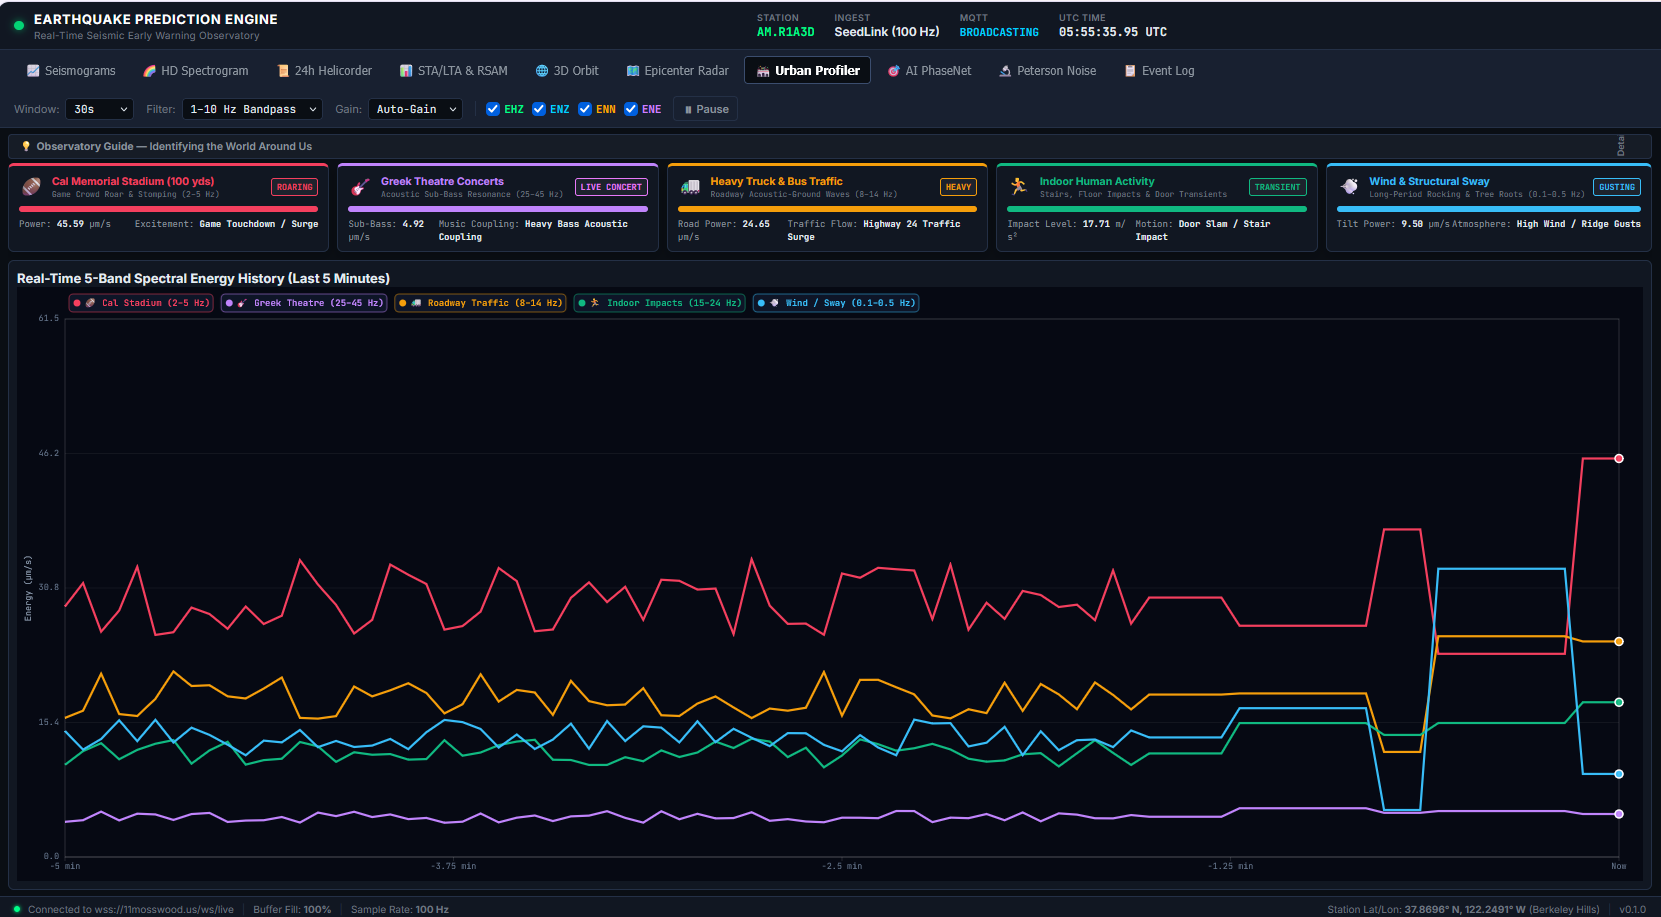Toggle the ENZ channel checkbox

coord(539,109)
